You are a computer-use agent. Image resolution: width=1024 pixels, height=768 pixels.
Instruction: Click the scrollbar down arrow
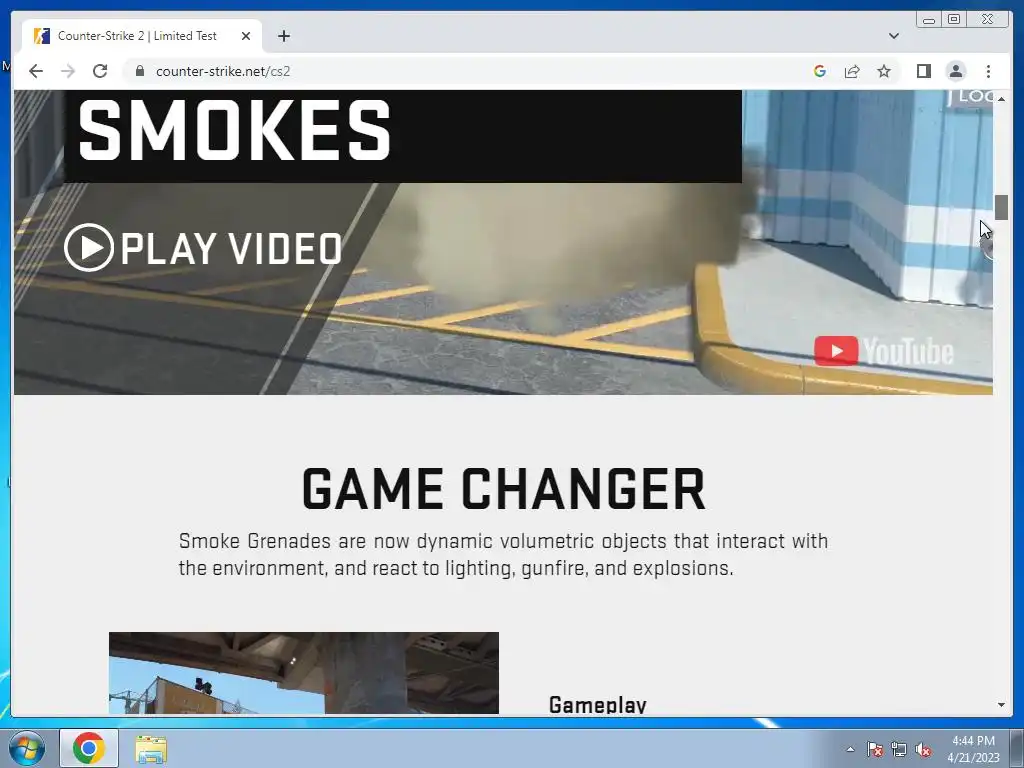(1002, 705)
